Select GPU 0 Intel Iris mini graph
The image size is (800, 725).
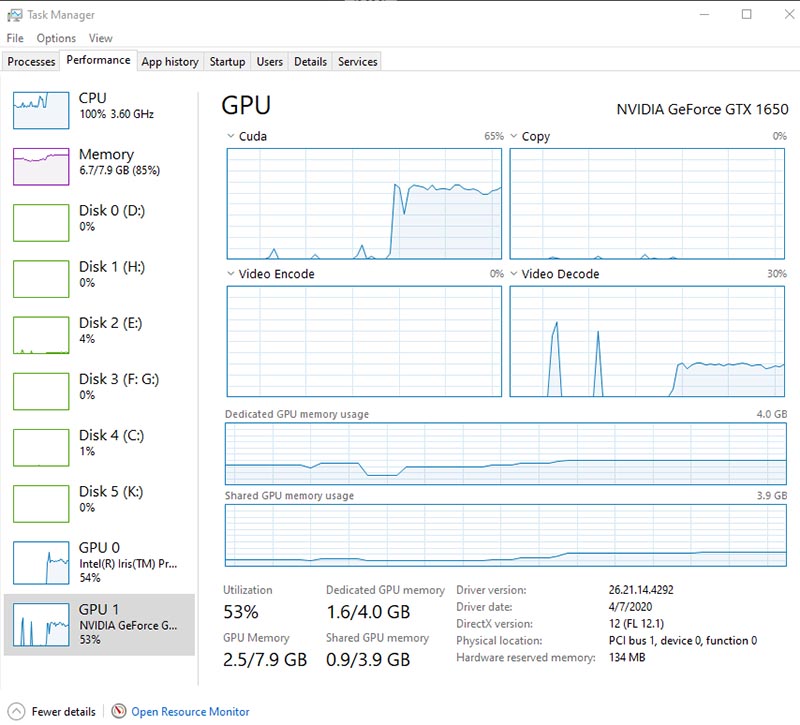(x=41, y=563)
